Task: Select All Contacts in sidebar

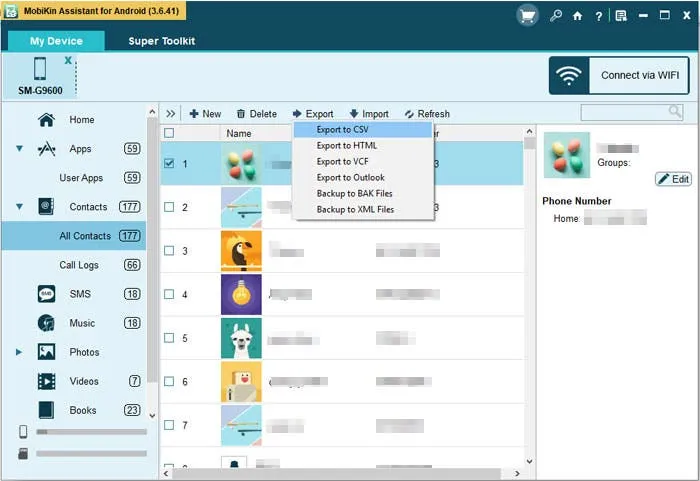Action: coord(74,236)
